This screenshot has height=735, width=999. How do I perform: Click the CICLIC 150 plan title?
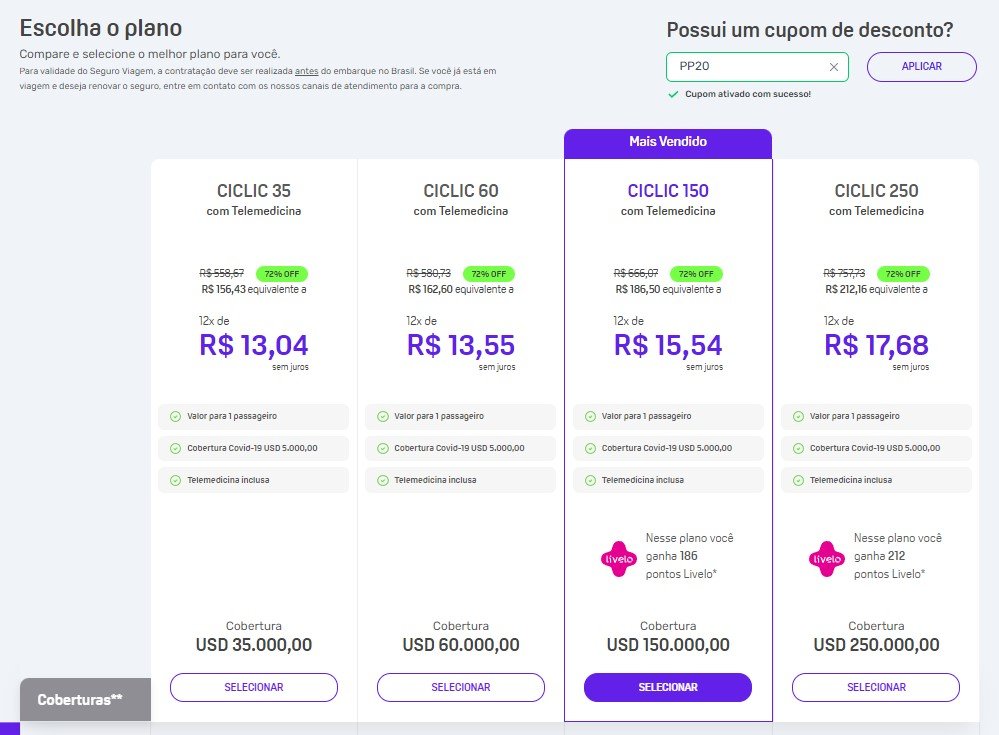[668, 190]
